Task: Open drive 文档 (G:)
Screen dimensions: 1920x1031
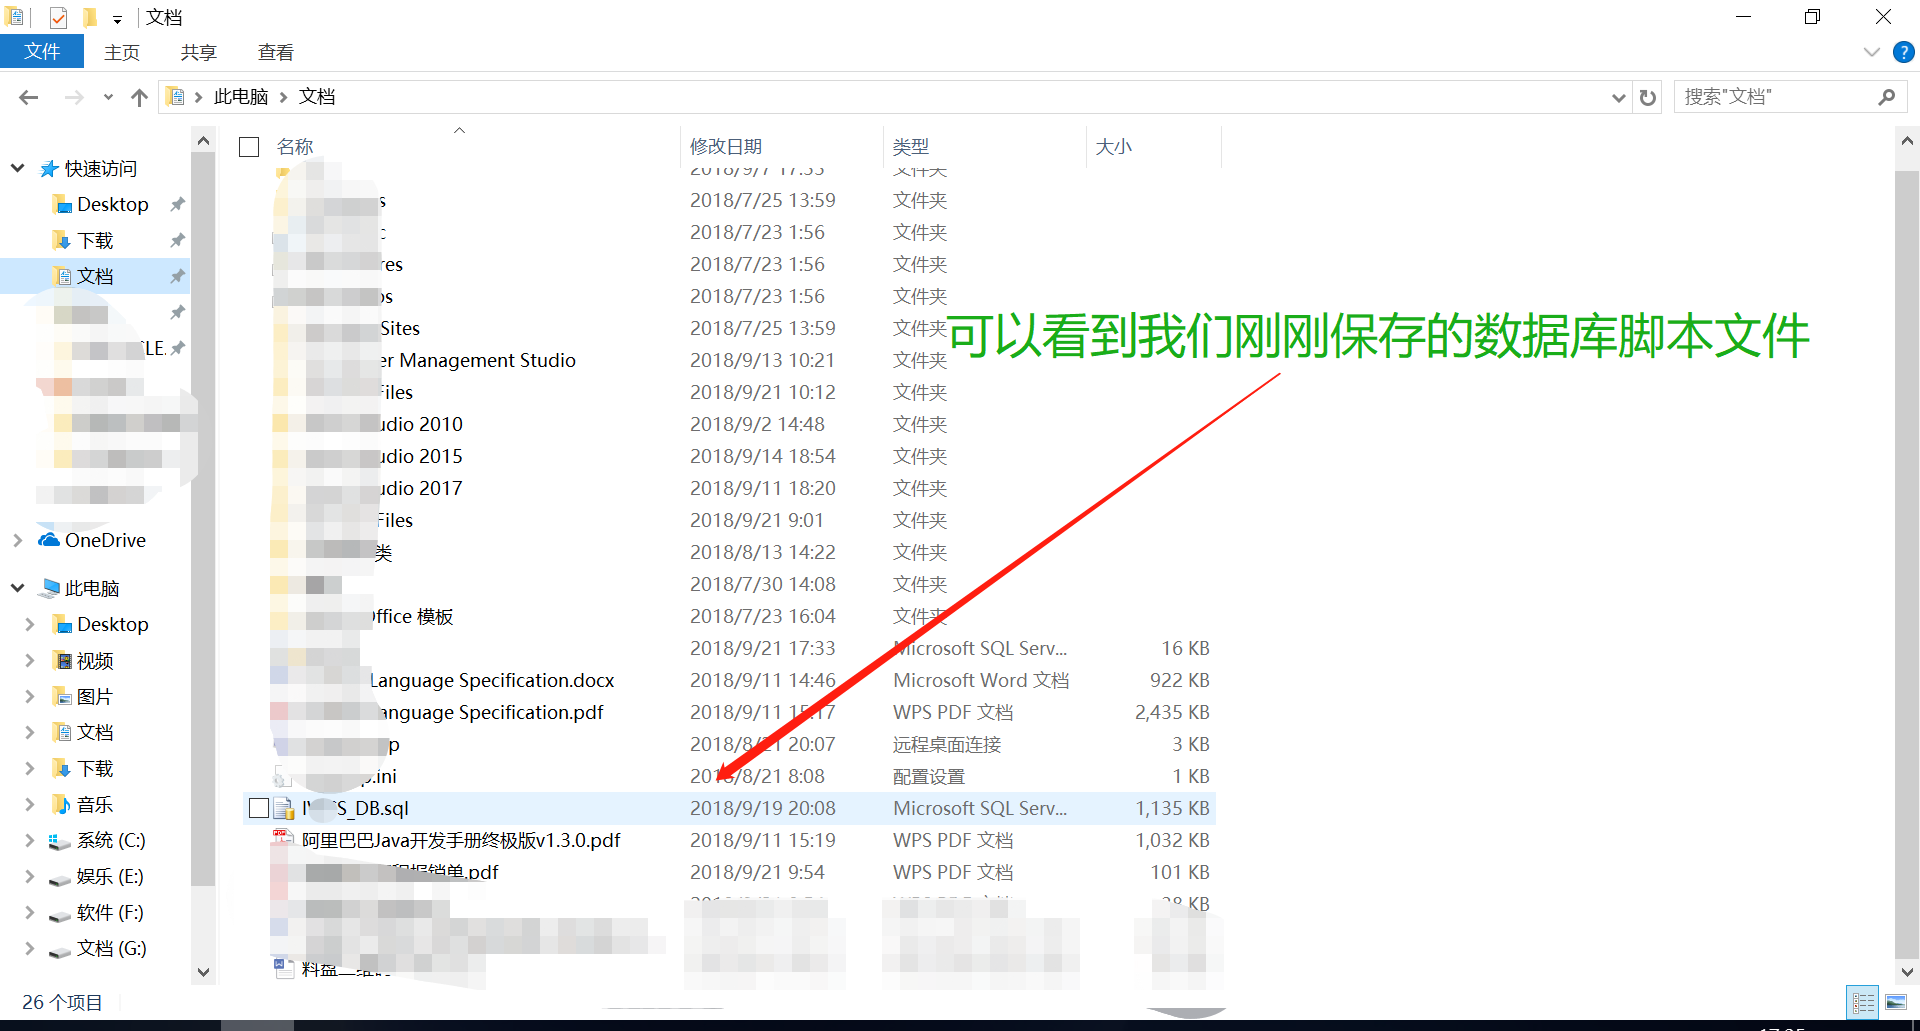Action: [111, 949]
